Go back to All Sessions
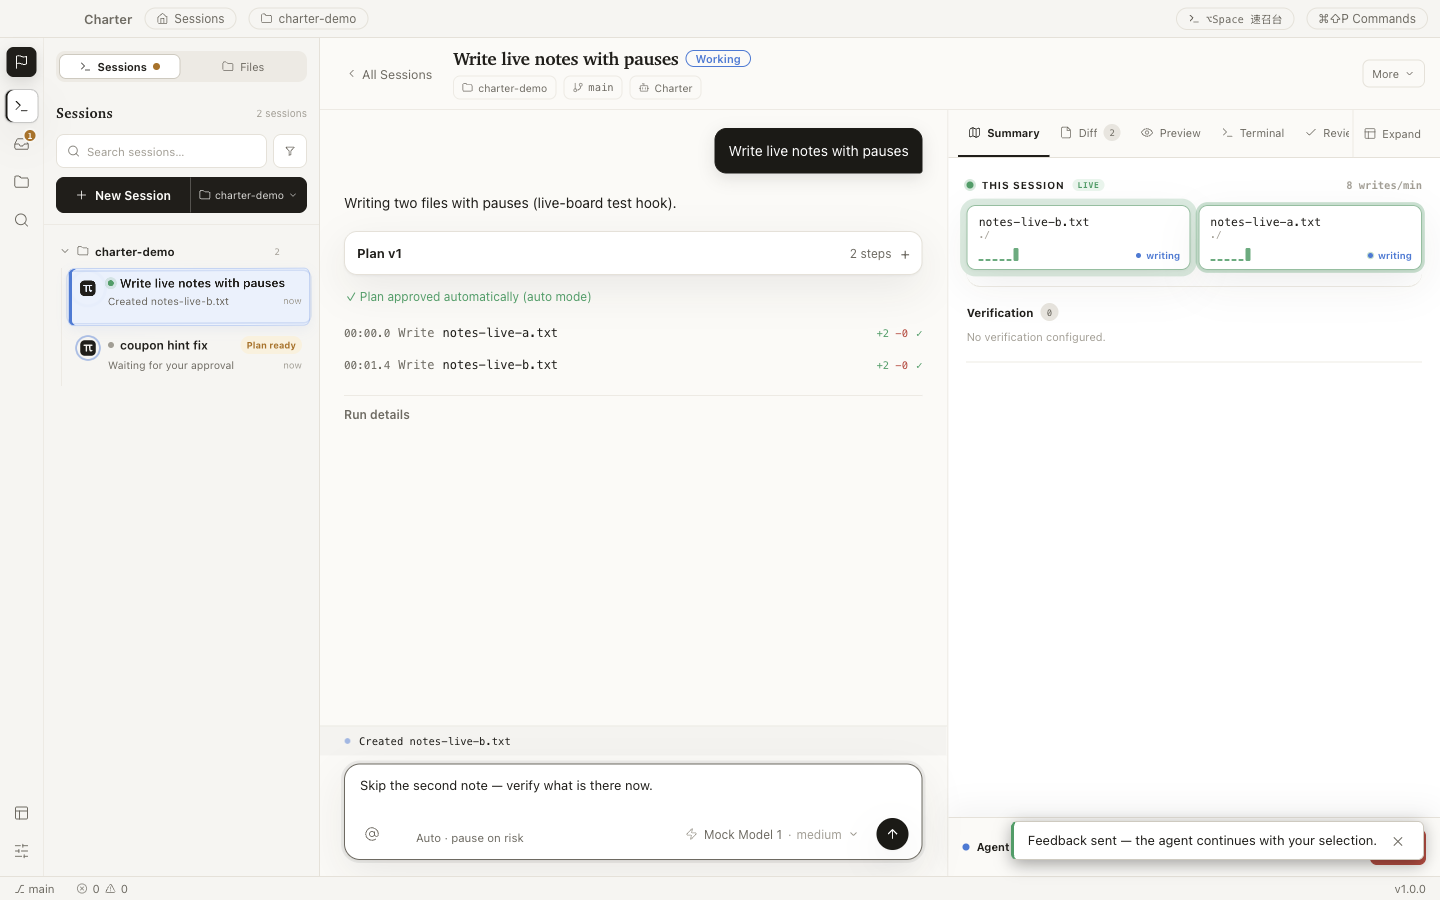The height and width of the screenshot is (900, 1440). click(389, 74)
